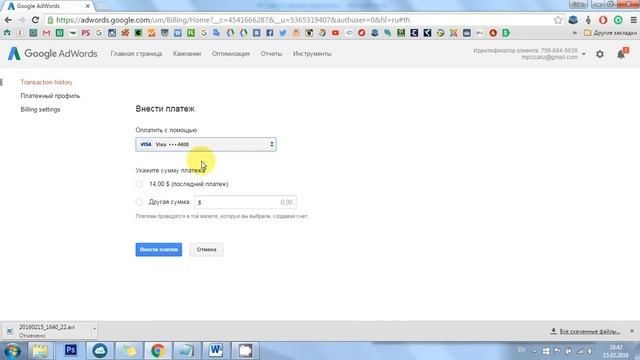Image resolution: width=640 pixels, height=360 pixels.
Task: Open the 'Главная страница' menu
Action: point(136,53)
